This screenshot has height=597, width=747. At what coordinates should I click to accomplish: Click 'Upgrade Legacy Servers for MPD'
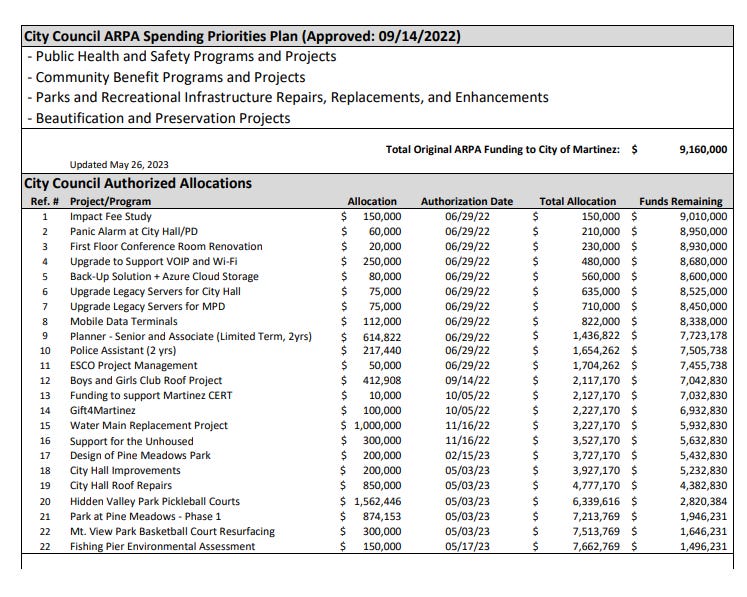[x=148, y=306]
